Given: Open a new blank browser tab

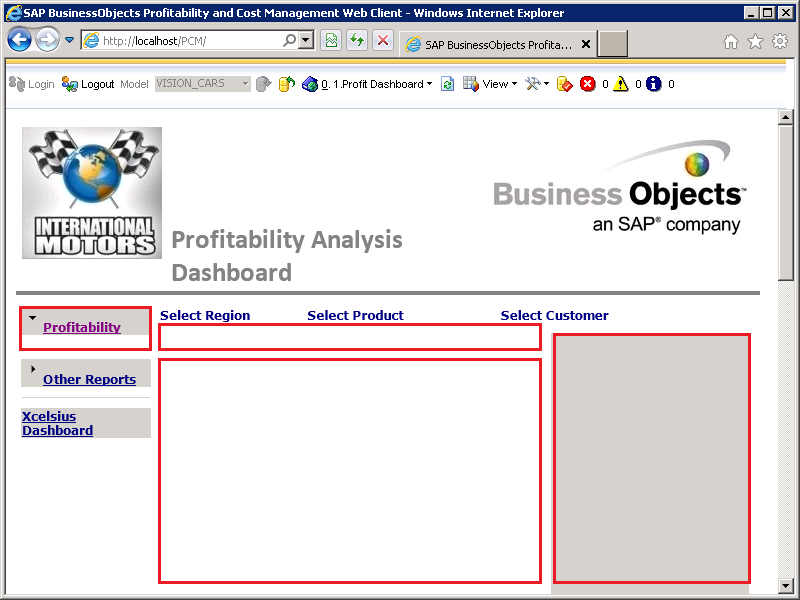Looking at the screenshot, I should (x=612, y=44).
